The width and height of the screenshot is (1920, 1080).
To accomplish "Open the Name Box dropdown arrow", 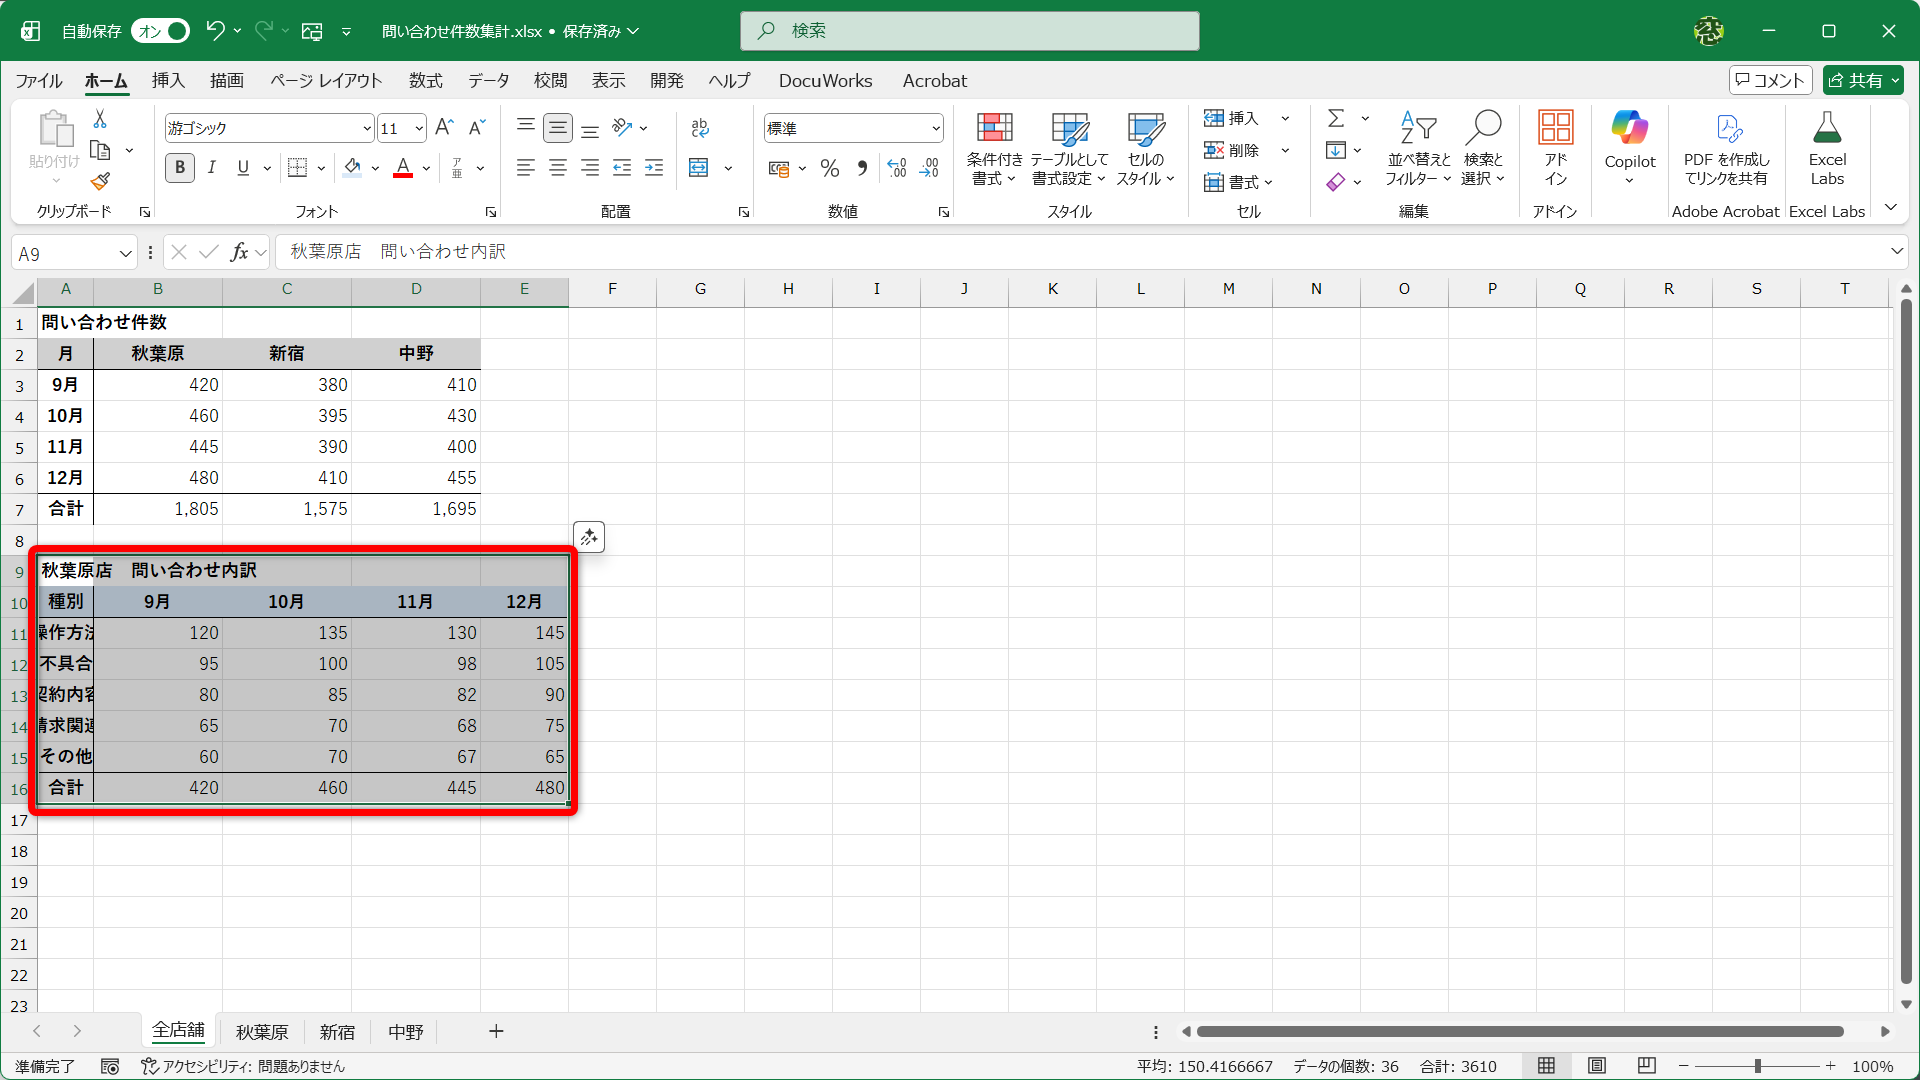I will [125, 254].
